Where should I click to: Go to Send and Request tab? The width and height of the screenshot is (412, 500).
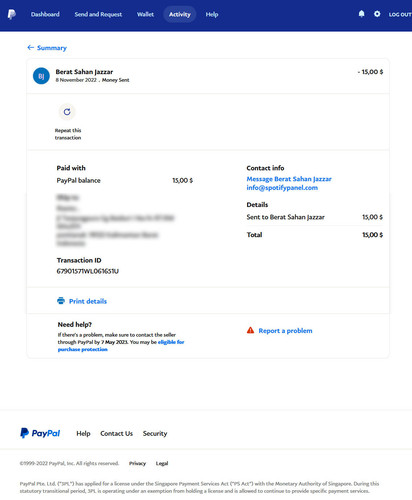tap(98, 14)
